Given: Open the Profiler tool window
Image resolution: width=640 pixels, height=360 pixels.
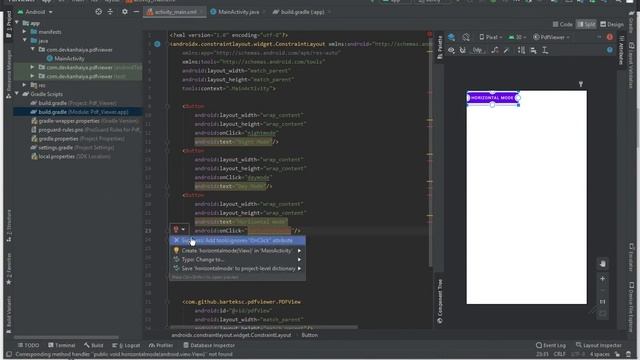Looking at the screenshot, I should tap(161, 345).
